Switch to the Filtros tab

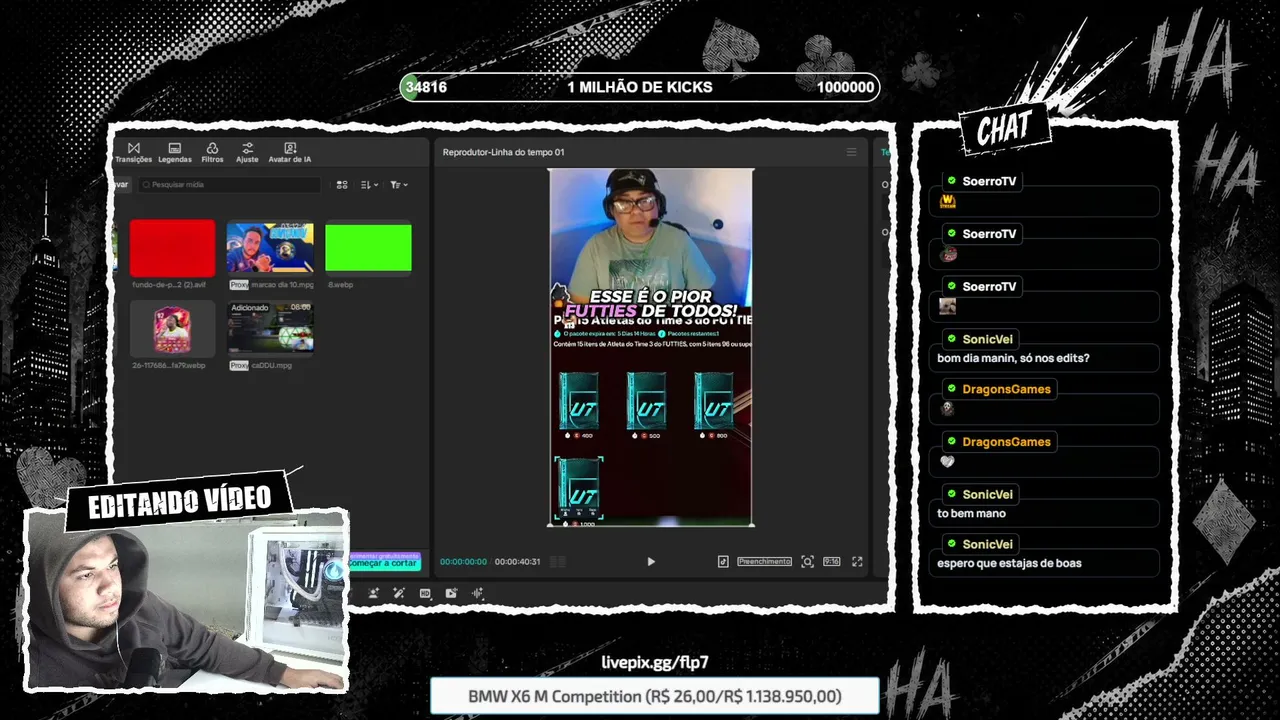212,152
